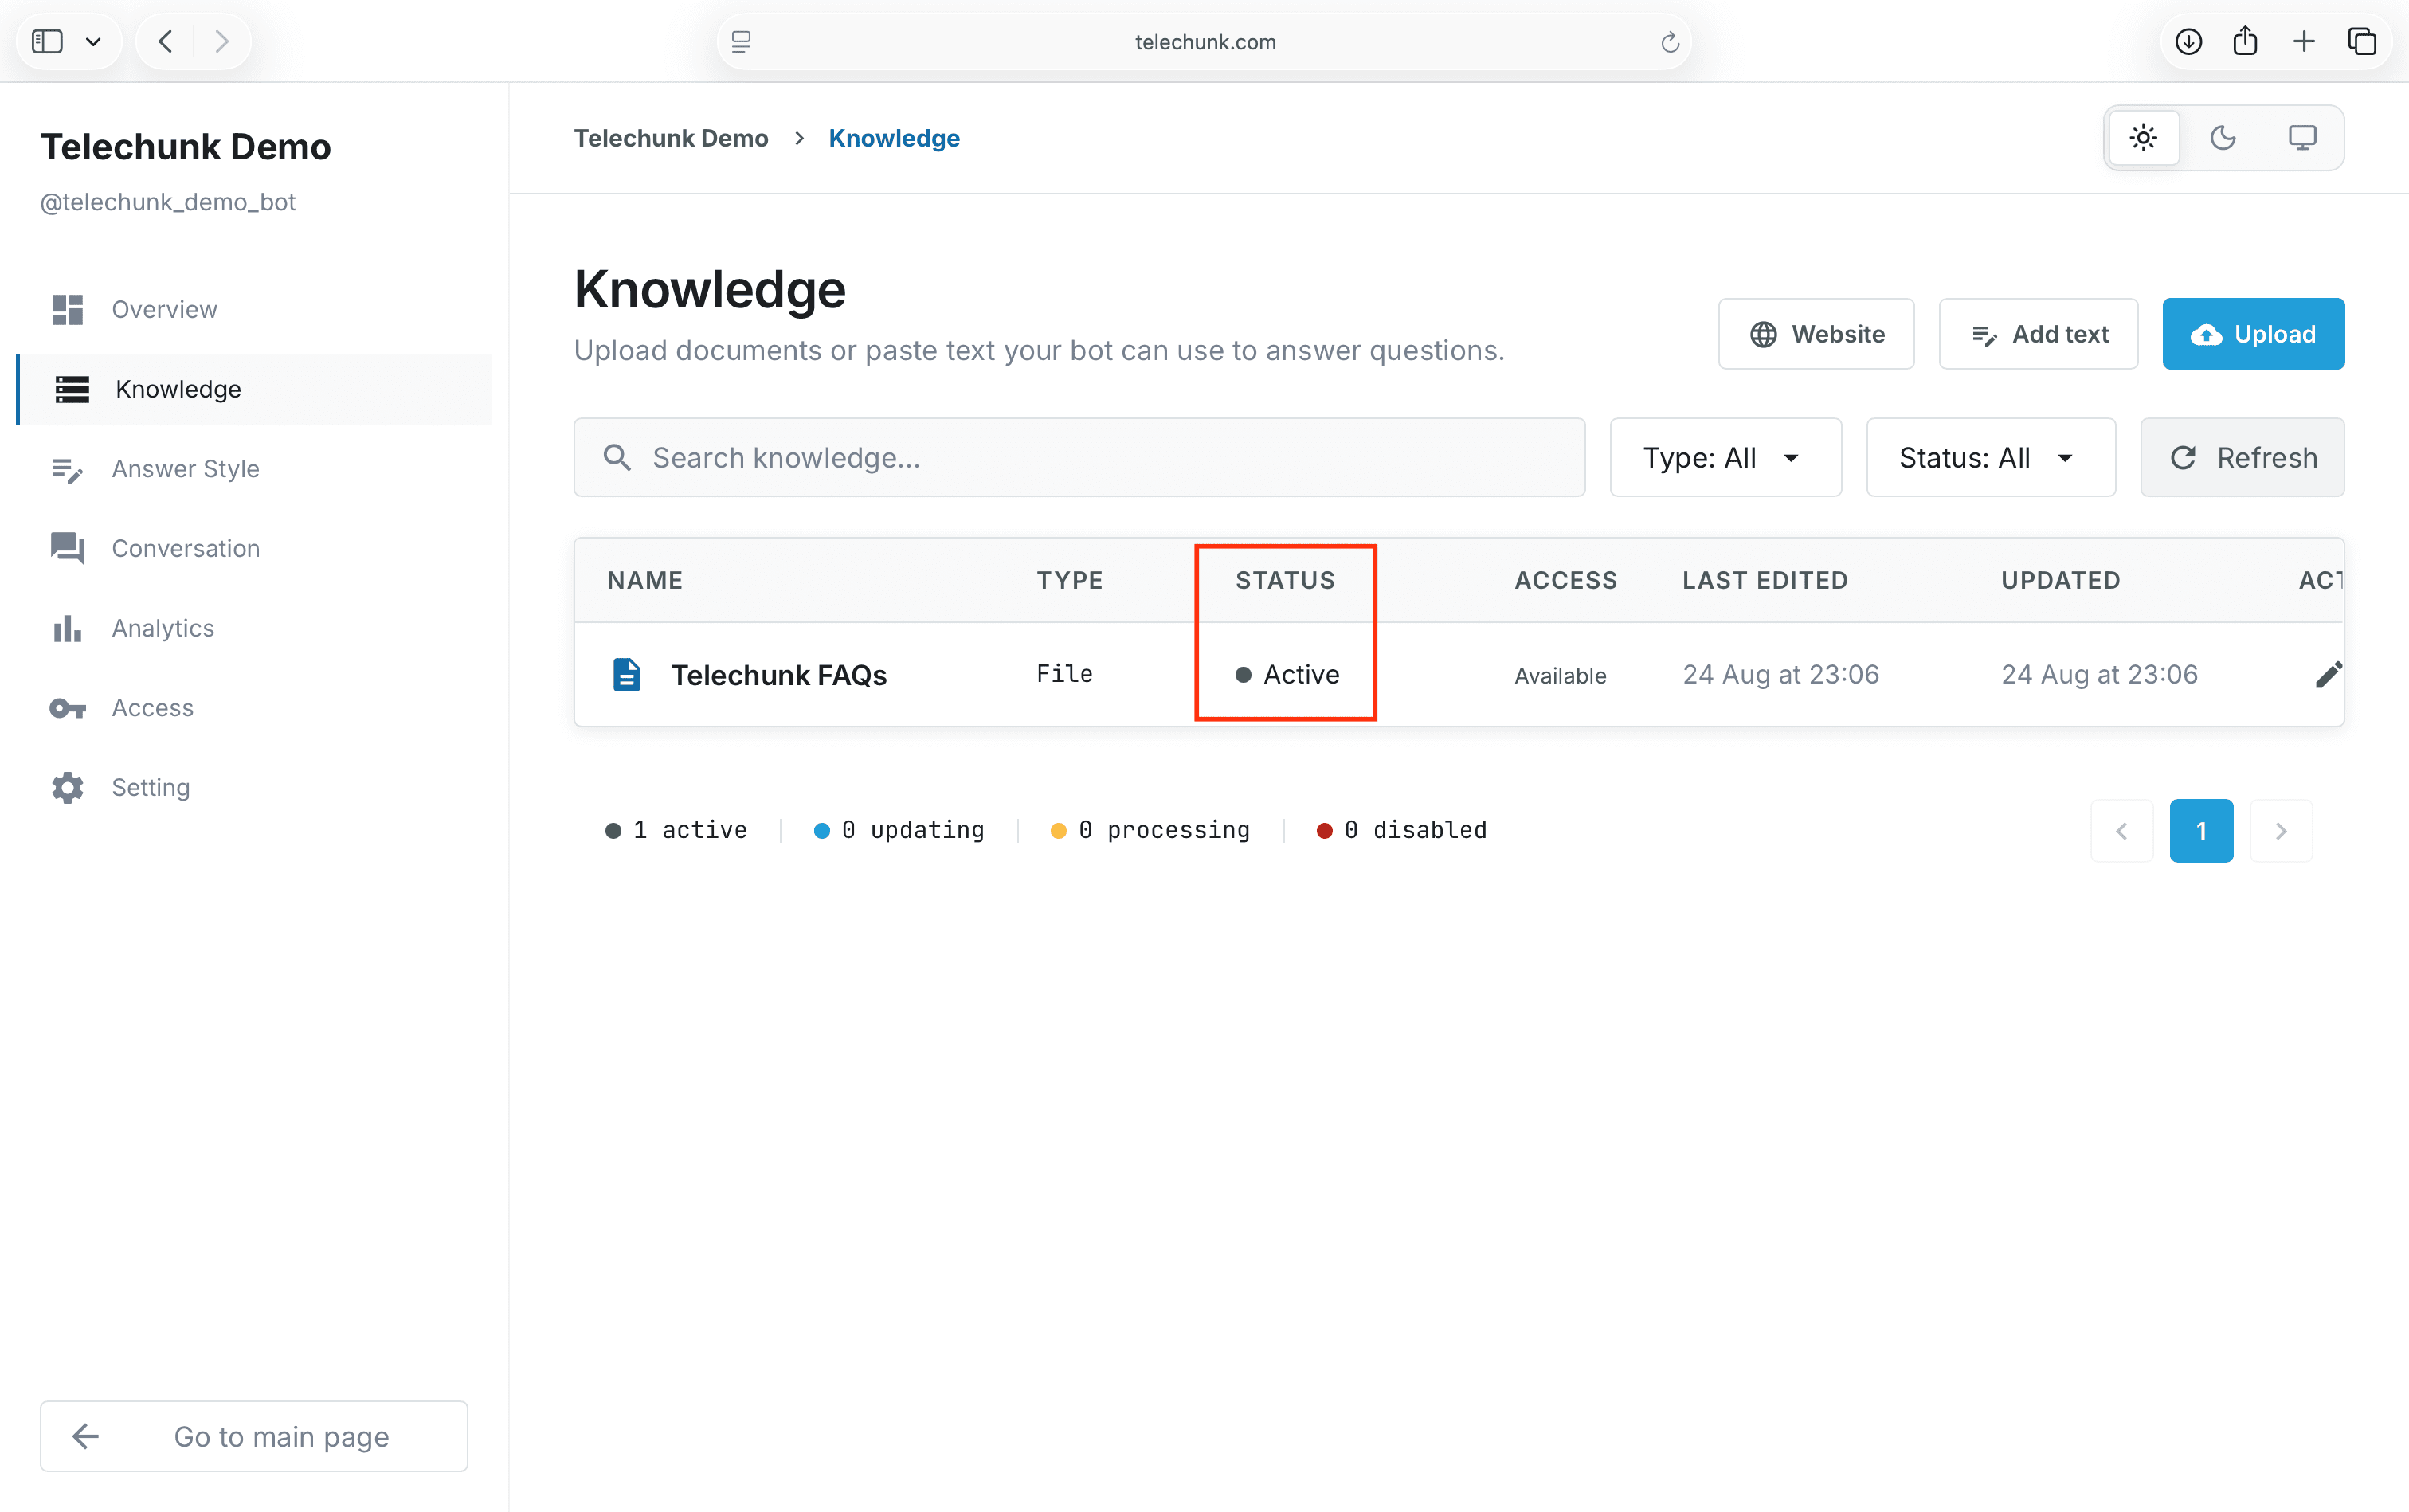Open sidebar options chevron dropdown

(x=93, y=42)
